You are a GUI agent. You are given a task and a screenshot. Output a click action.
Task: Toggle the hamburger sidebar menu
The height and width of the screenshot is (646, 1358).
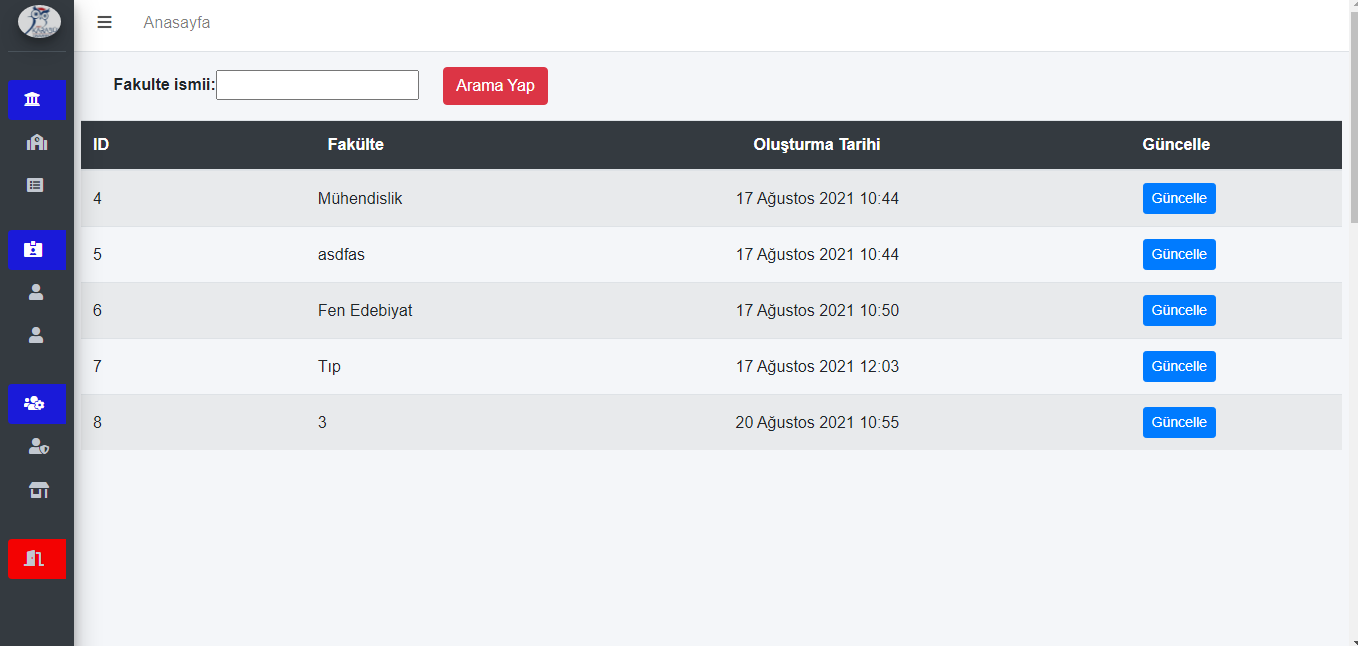[104, 22]
